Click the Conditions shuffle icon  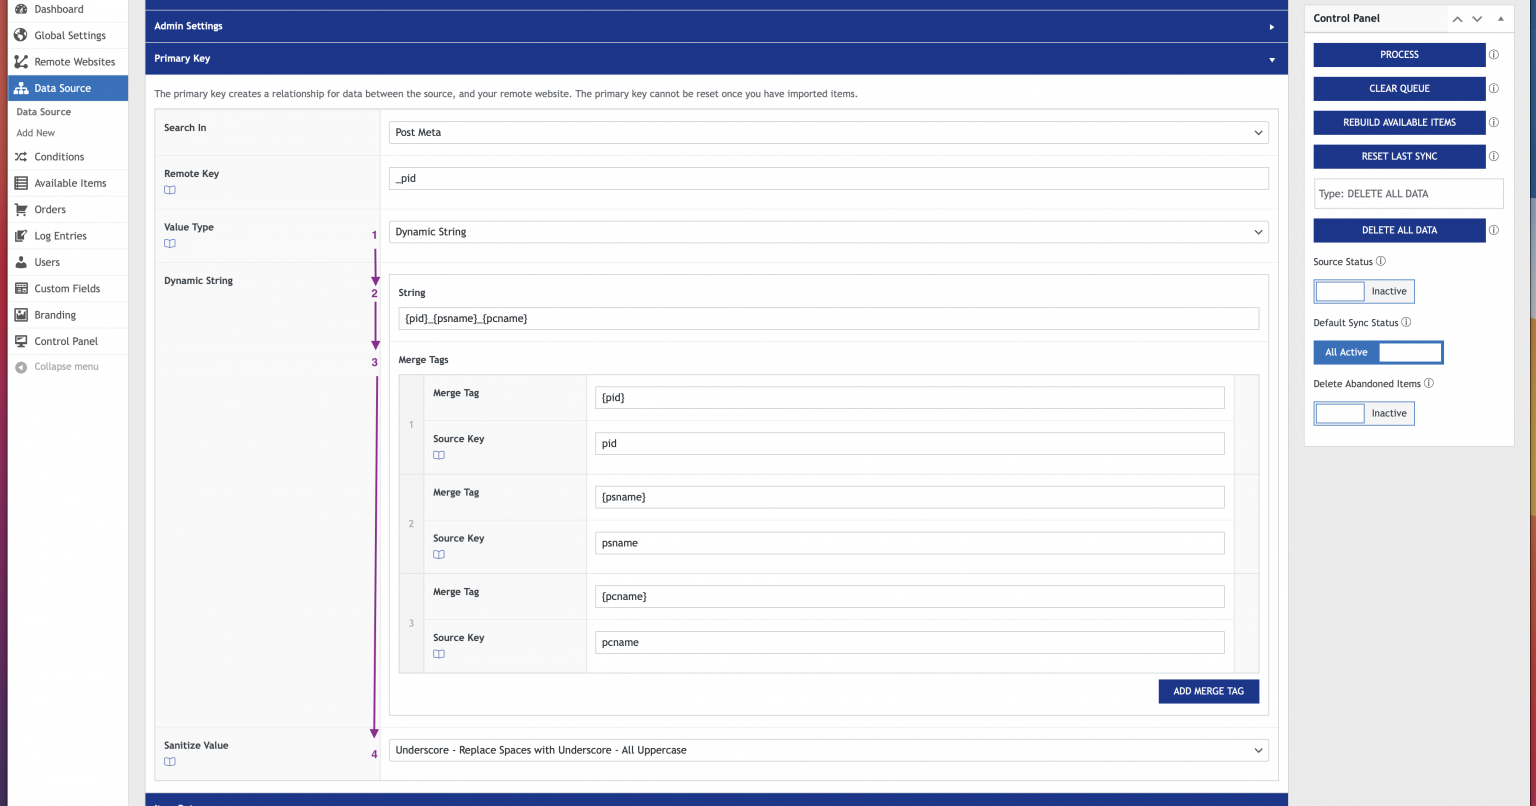click(x=21, y=157)
